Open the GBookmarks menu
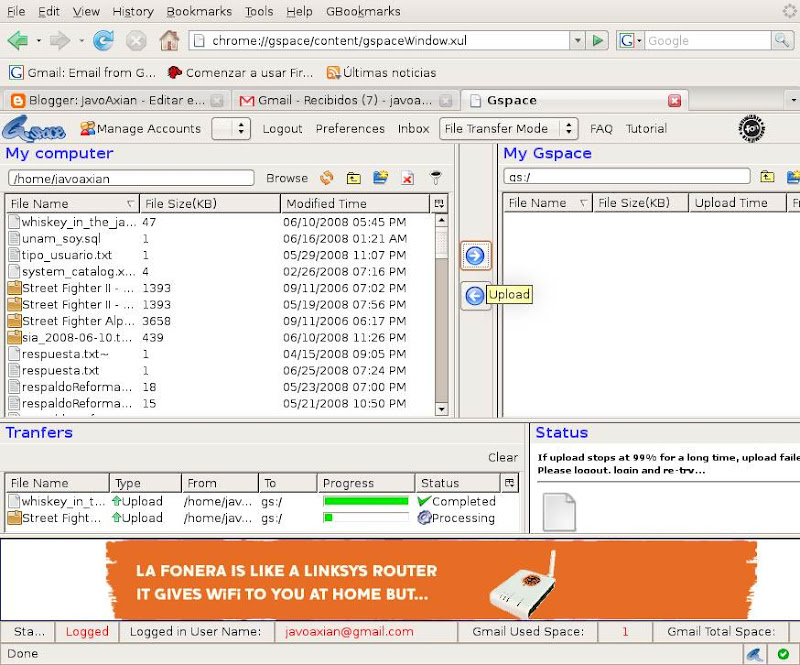The width and height of the screenshot is (800, 665). pyautogui.click(x=363, y=11)
